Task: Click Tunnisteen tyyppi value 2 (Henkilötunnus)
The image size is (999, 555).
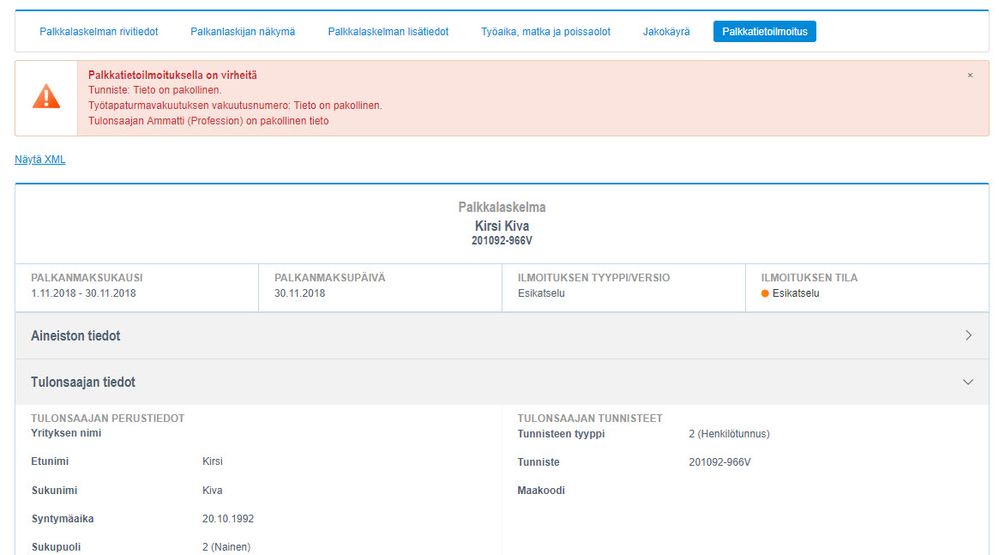Action: (729, 434)
